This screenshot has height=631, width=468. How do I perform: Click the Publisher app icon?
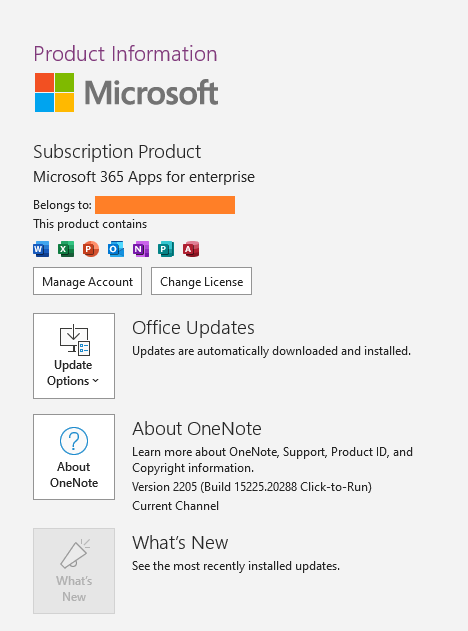click(x=166, y=249)
